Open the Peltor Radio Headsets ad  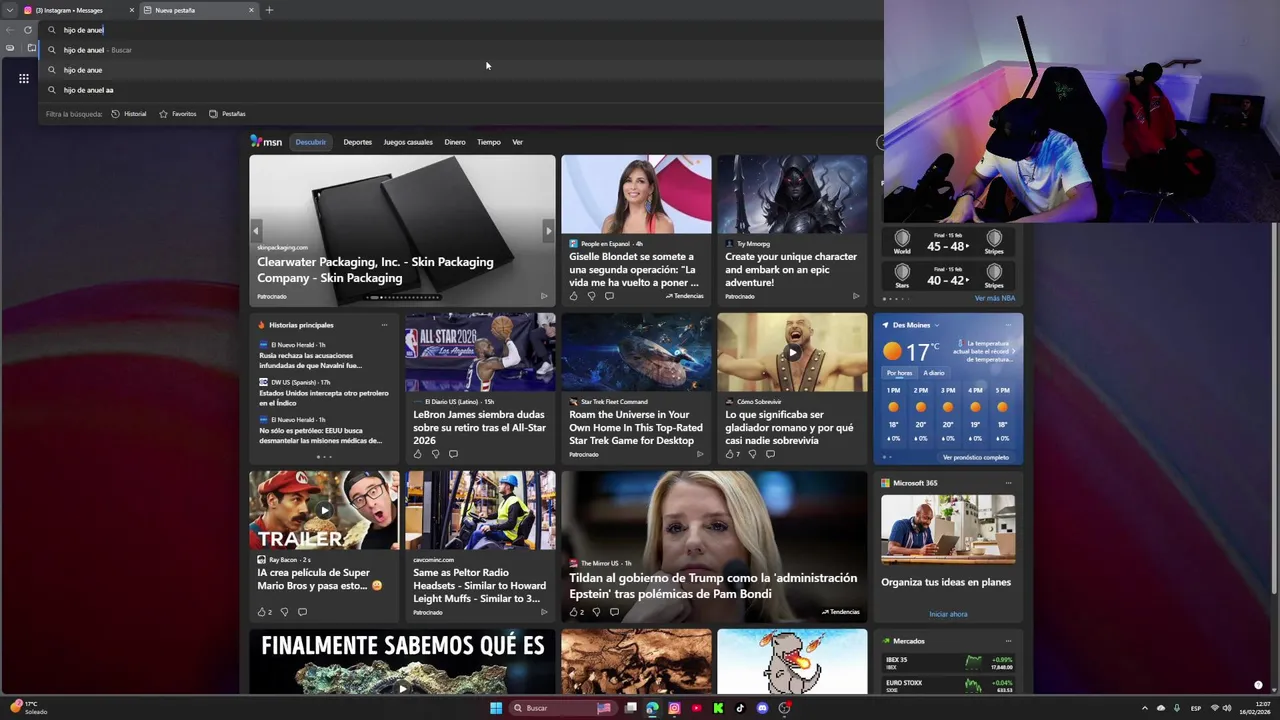tap(479, 585)
